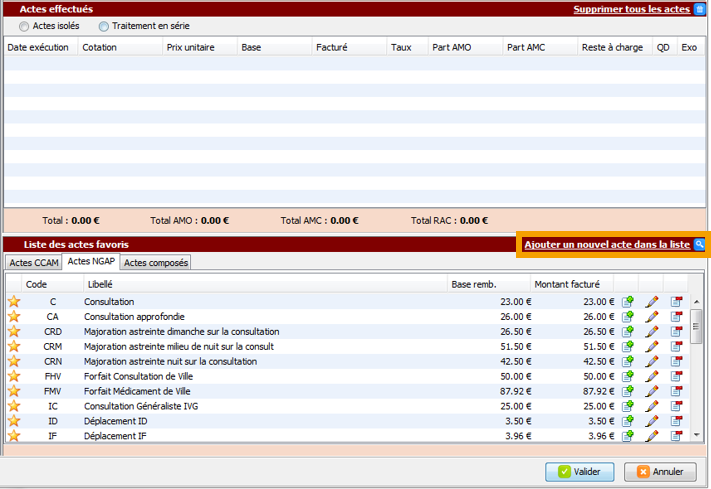Edit the Consultation approfondie act with pencil

click(652, 317)
